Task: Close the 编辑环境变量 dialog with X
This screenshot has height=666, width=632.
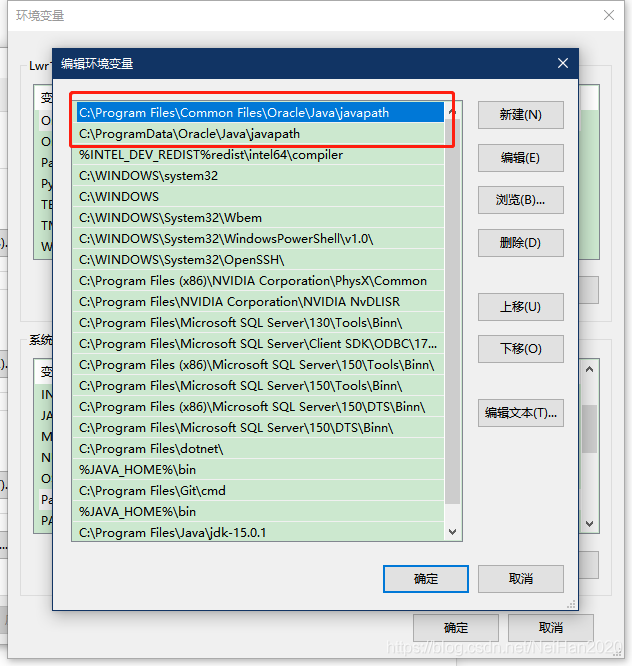Action: pos(563,63)
